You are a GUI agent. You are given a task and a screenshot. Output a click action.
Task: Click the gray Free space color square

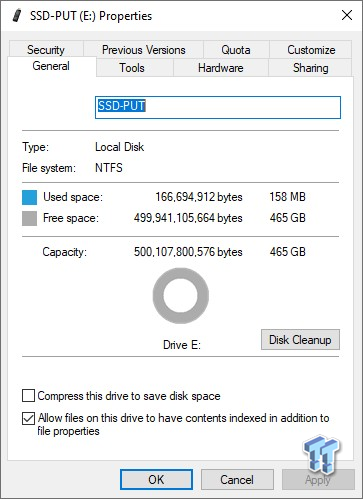coord(29,219)
